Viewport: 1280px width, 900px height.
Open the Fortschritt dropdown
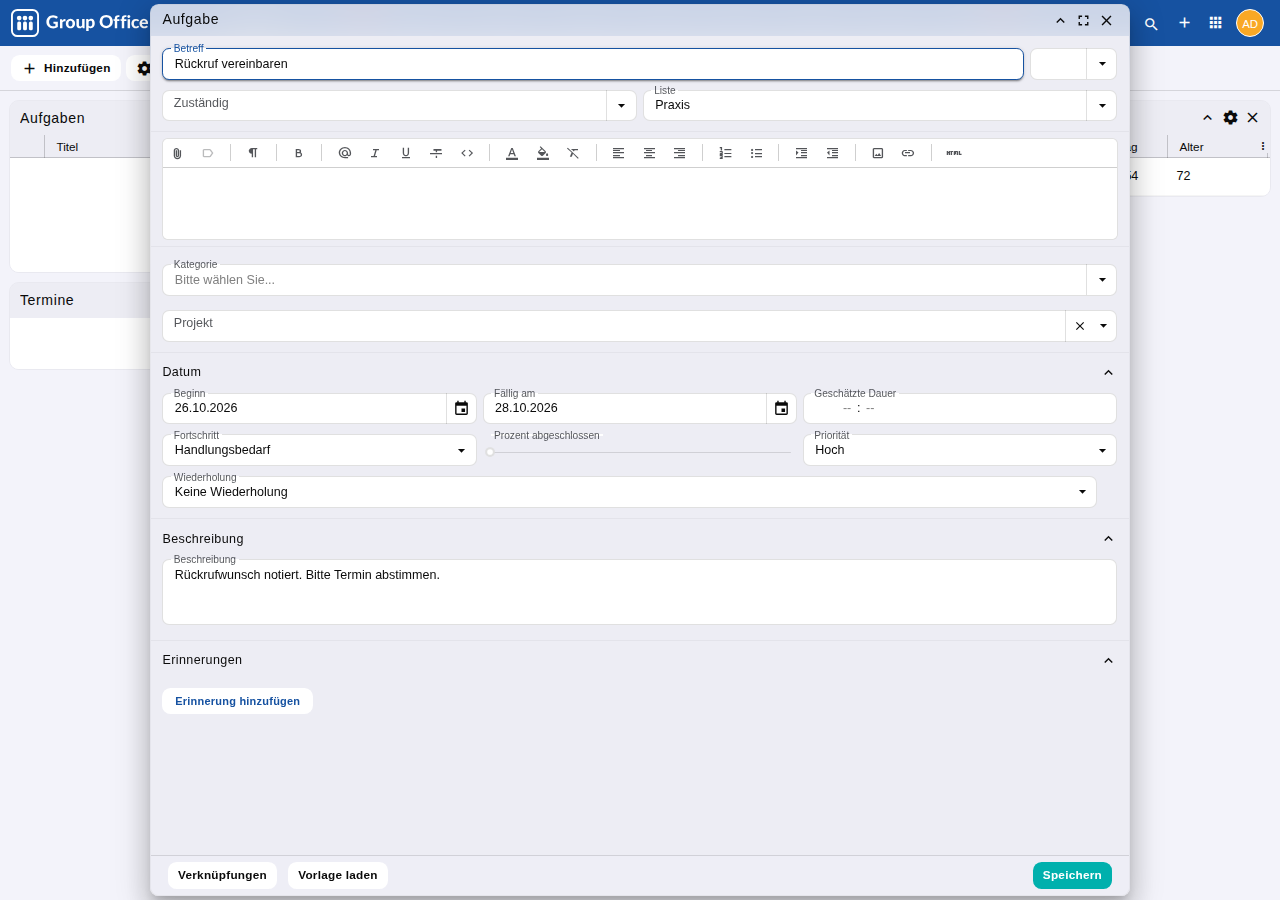tap(461, 450)
